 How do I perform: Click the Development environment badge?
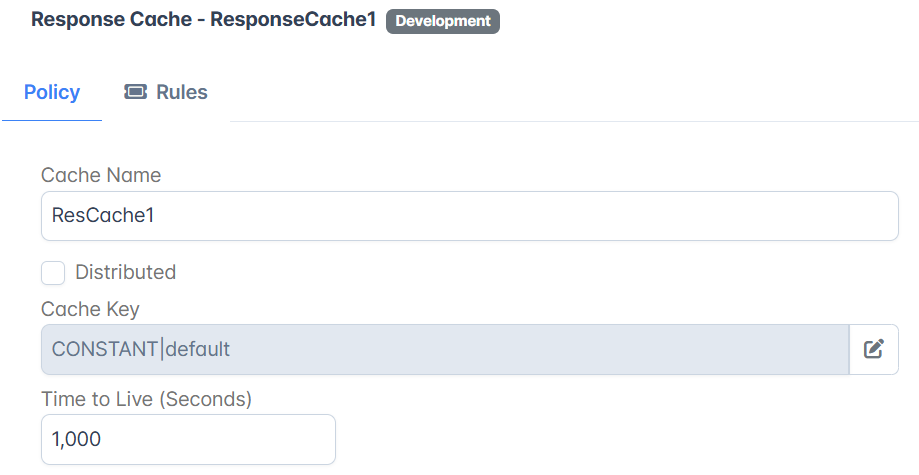pos(443,21)
